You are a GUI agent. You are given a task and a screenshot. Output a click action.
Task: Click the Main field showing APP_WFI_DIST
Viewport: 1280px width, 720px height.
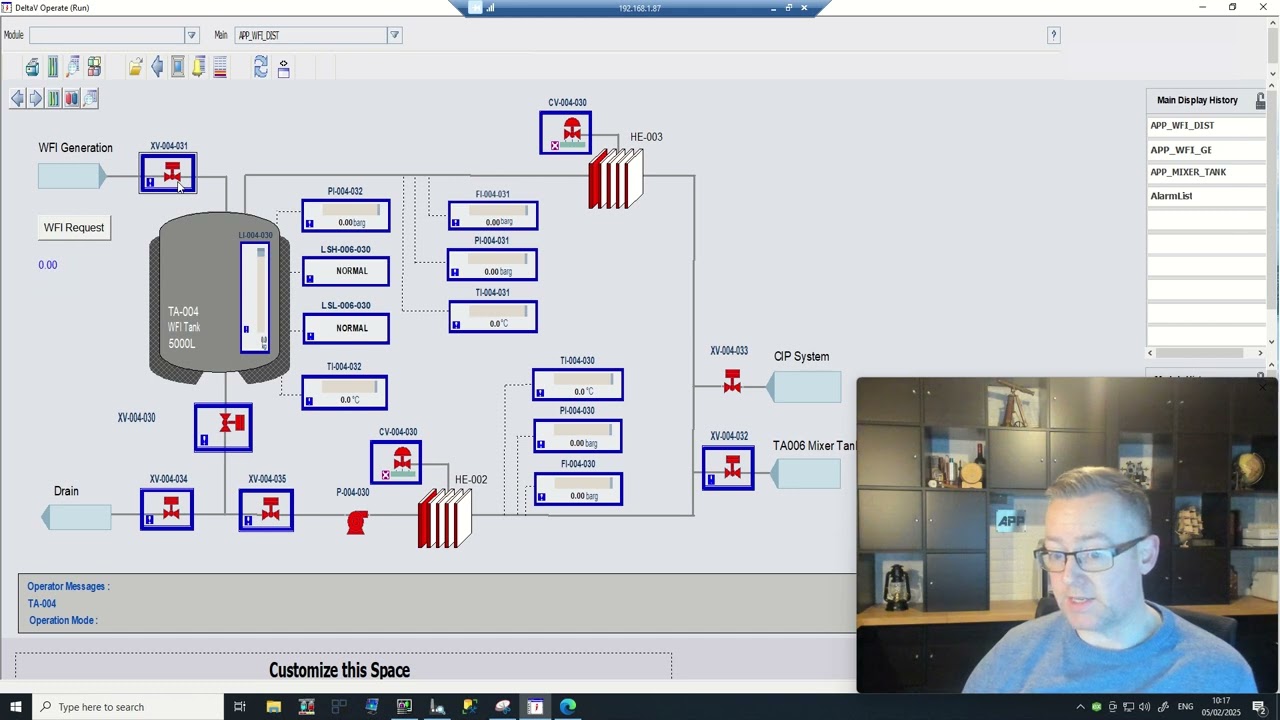coord(311,35)
